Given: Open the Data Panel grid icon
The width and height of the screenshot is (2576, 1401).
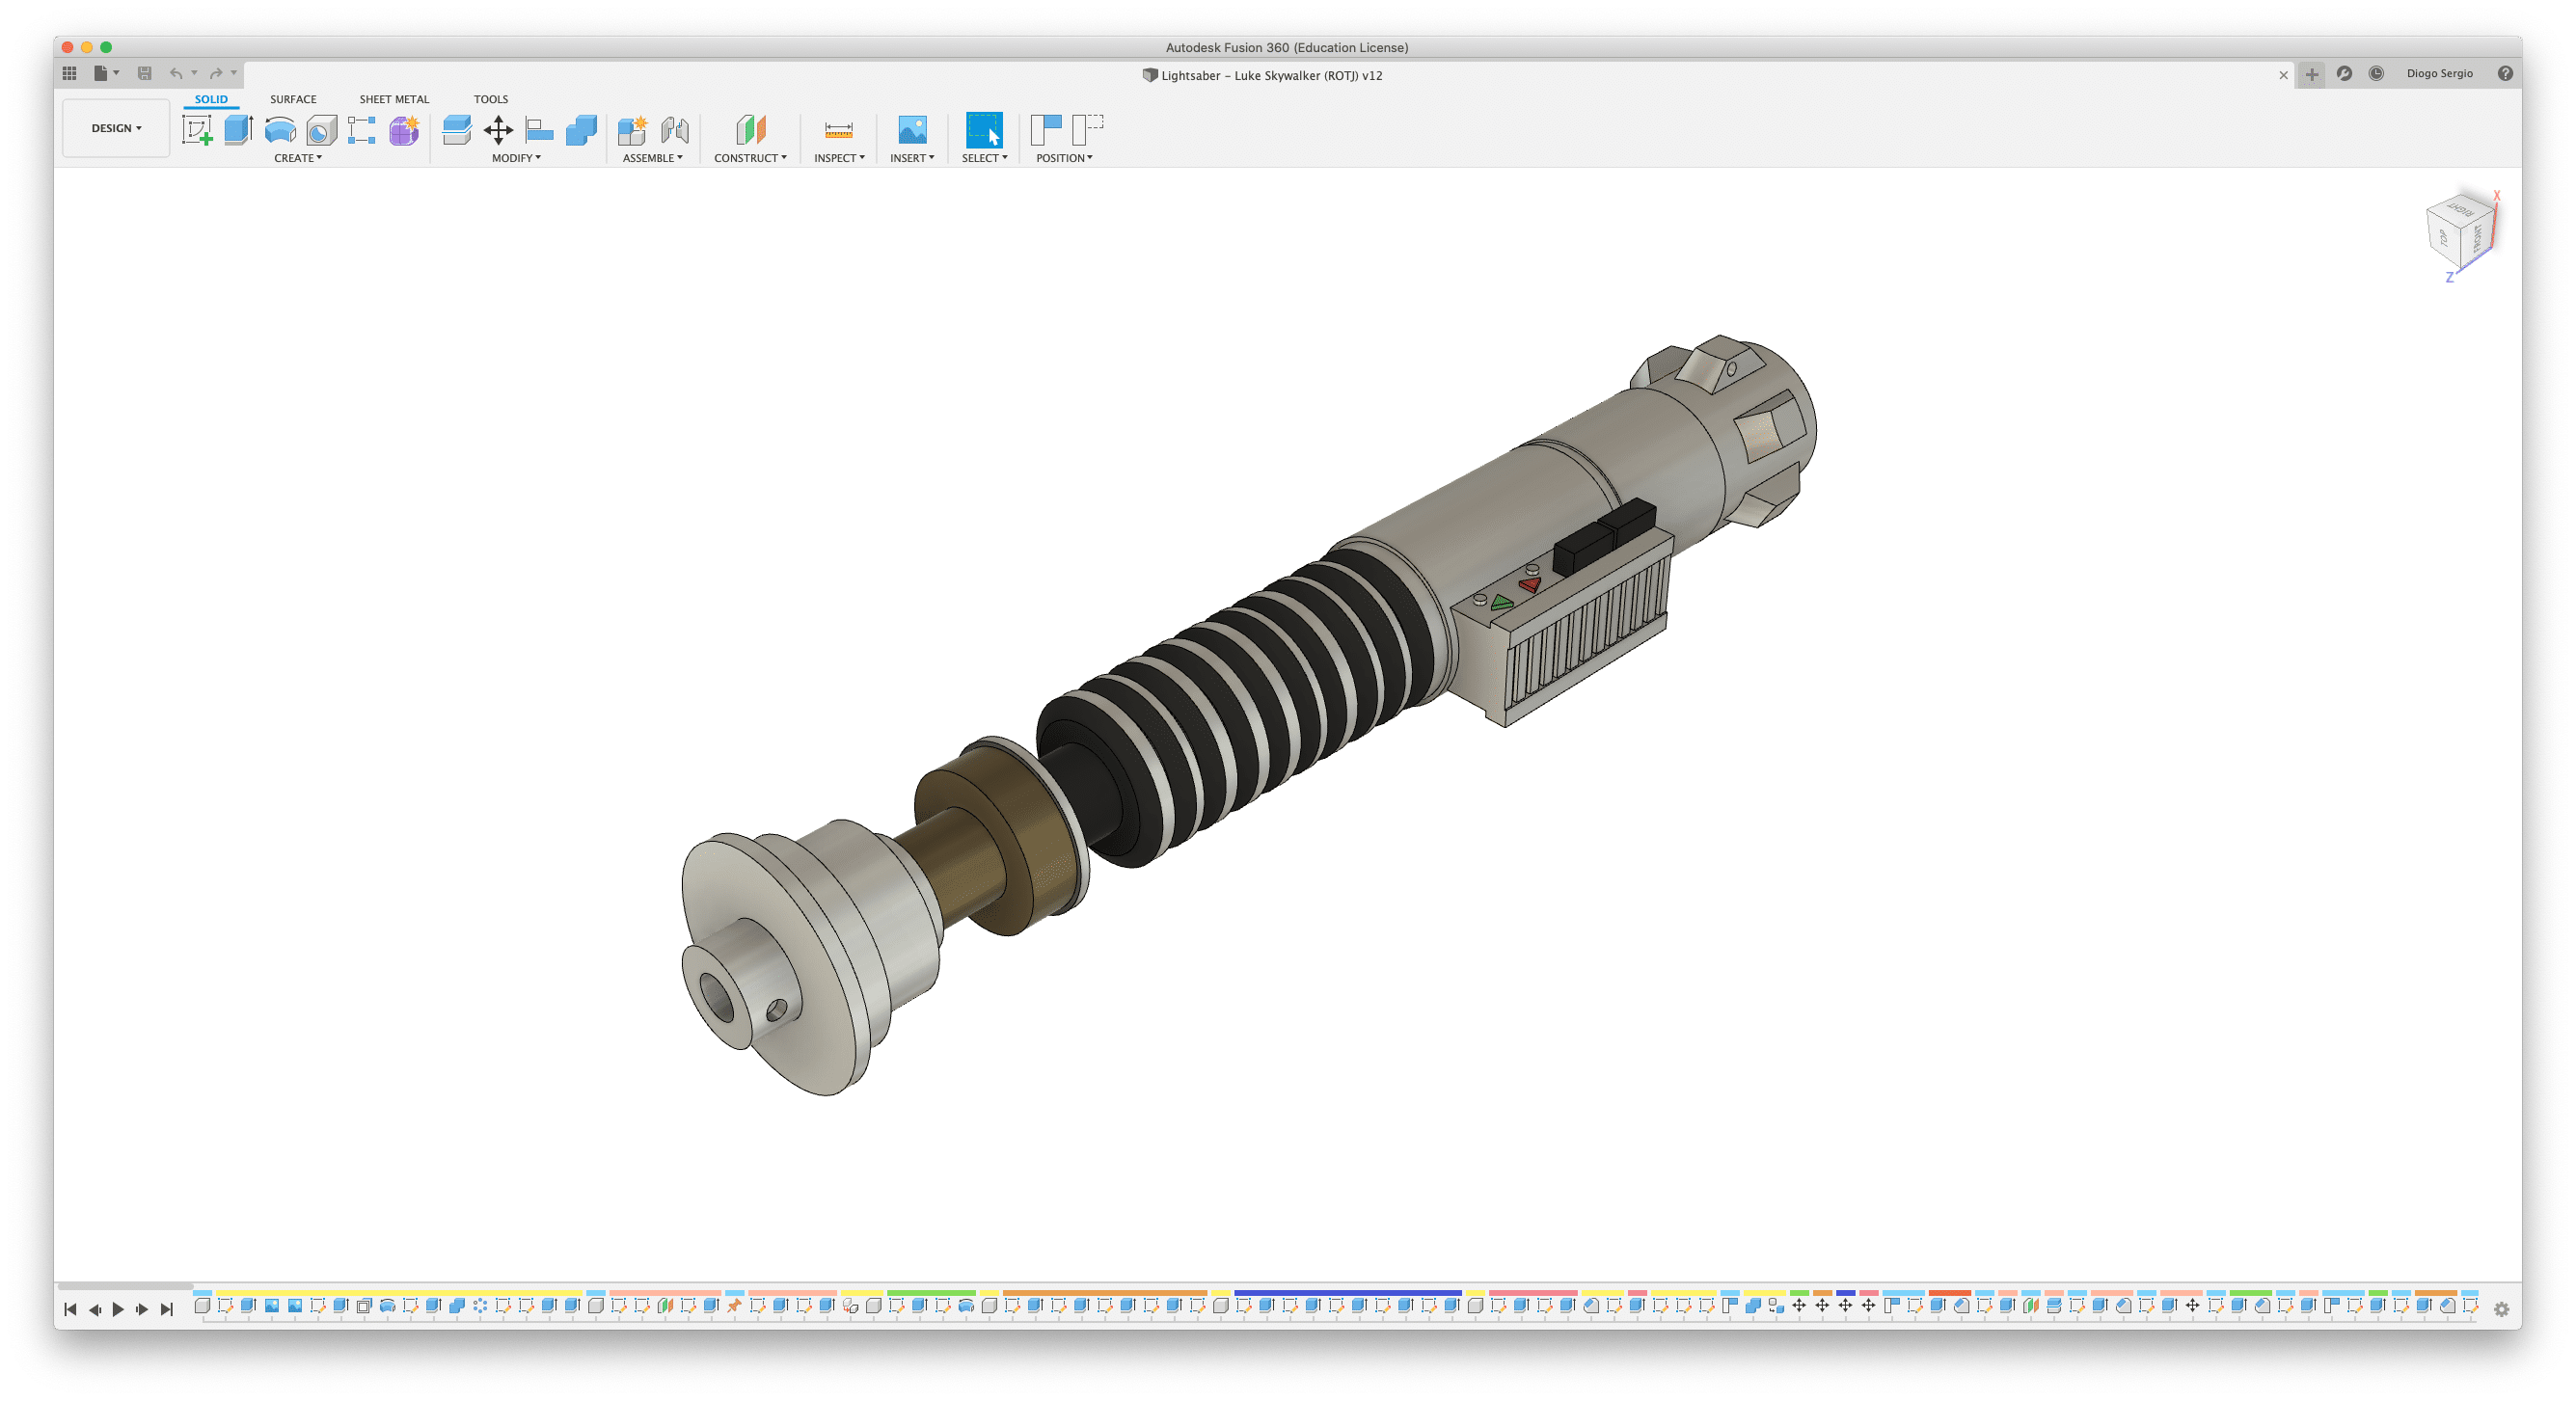Looking at the screenshot, I should point(69,73).
